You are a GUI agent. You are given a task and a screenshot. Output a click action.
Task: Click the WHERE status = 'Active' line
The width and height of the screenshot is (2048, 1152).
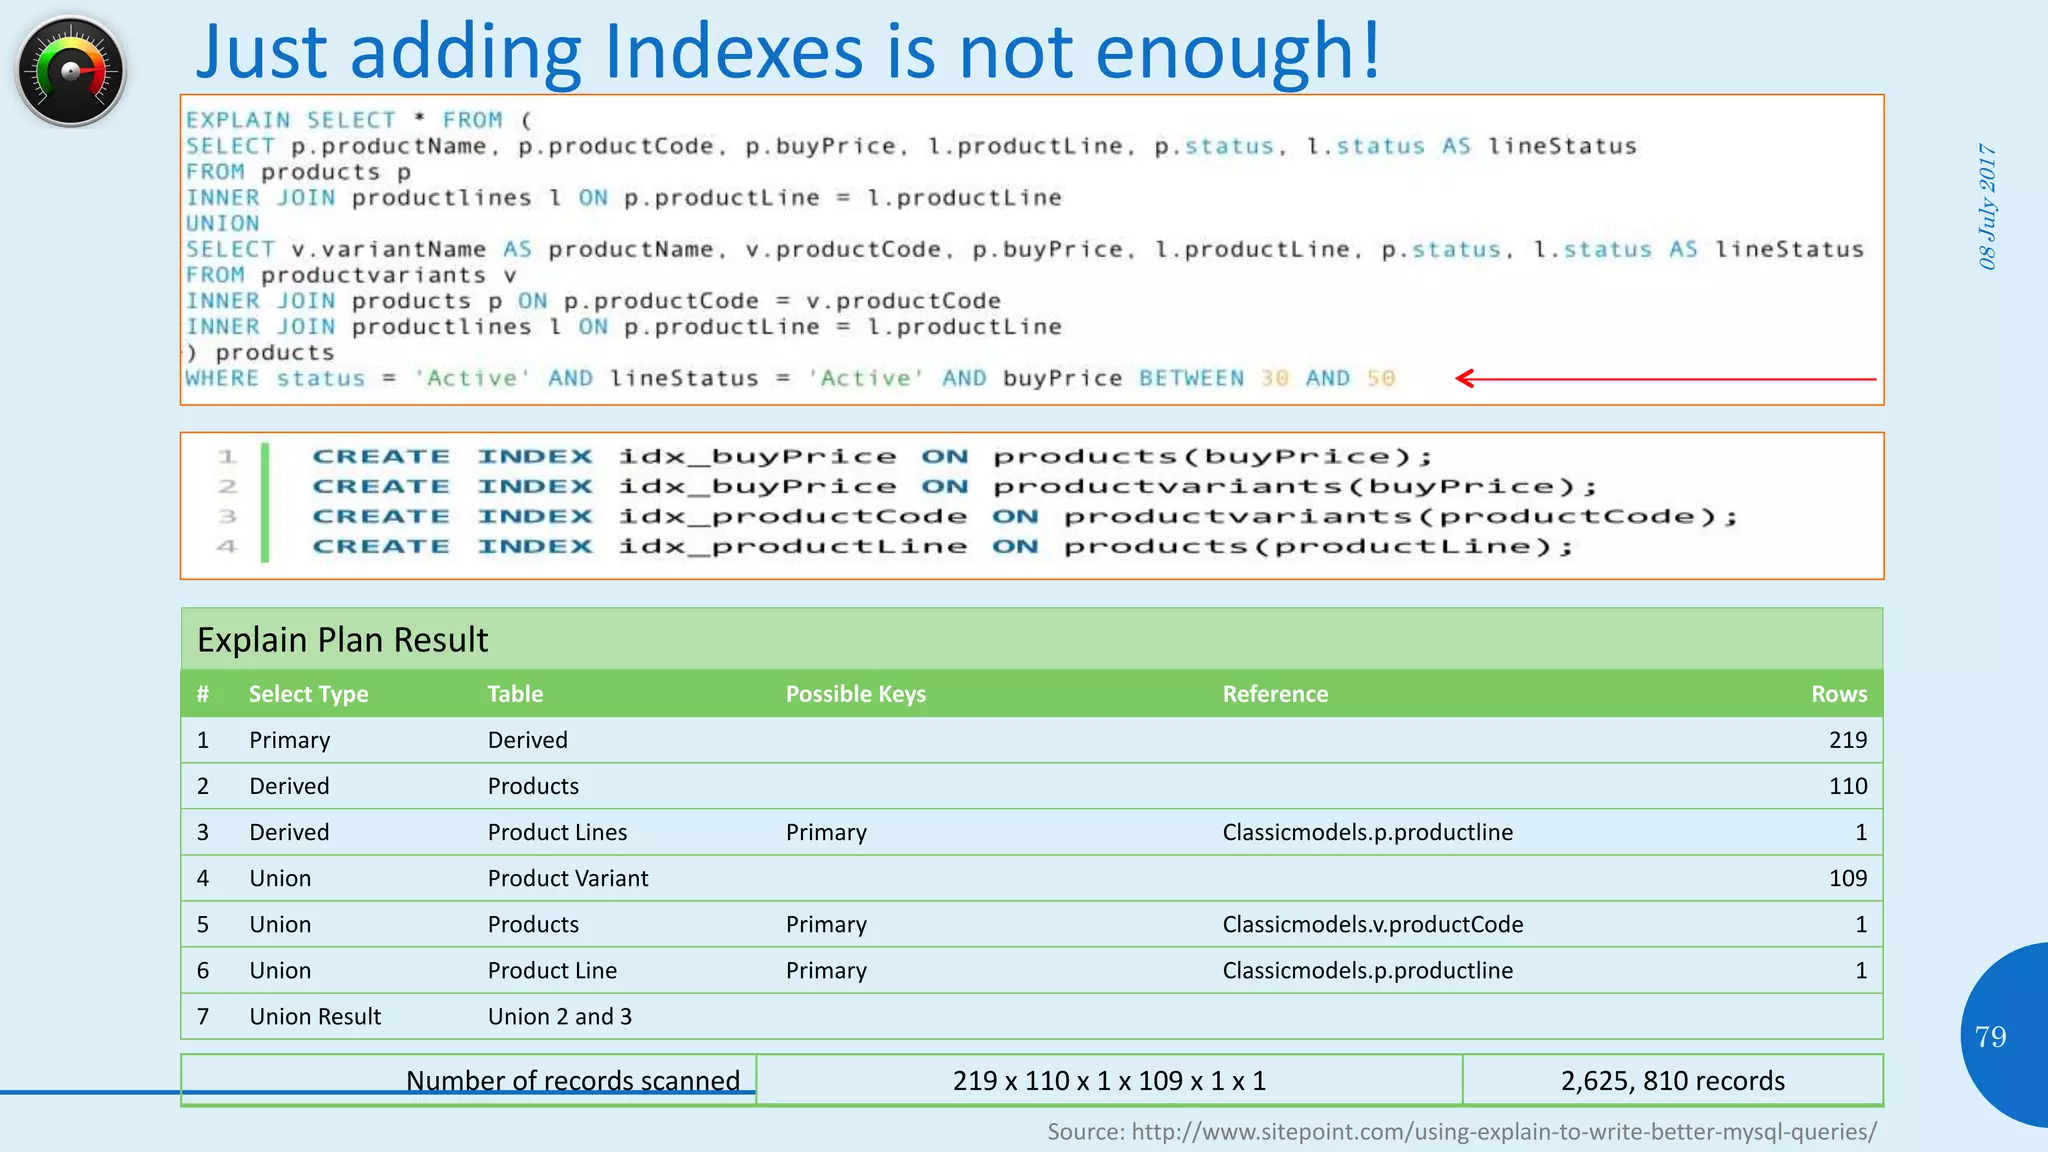[790, 378]
